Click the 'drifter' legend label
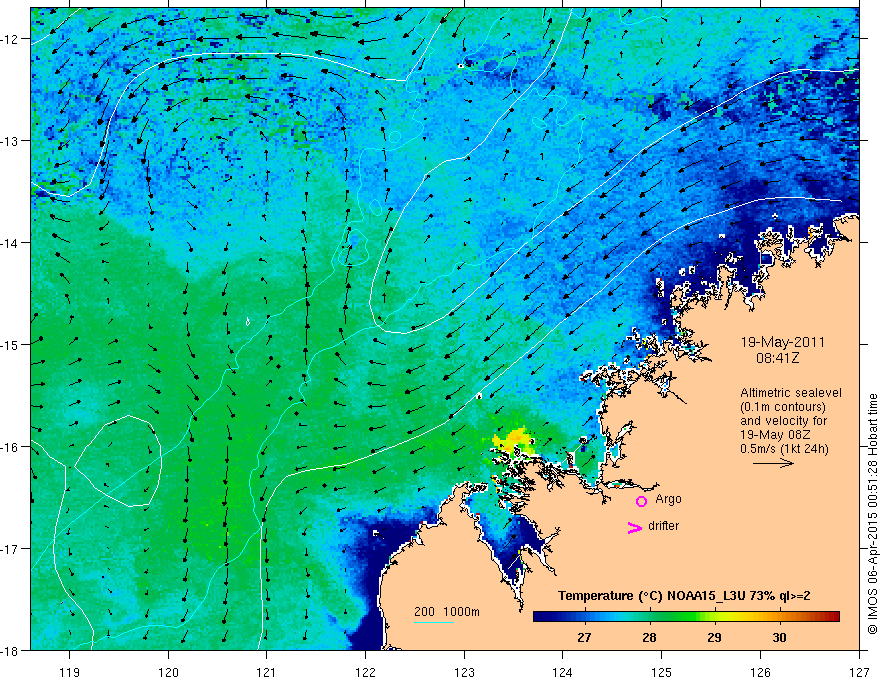880x680 pixels. tap(663, 526)
